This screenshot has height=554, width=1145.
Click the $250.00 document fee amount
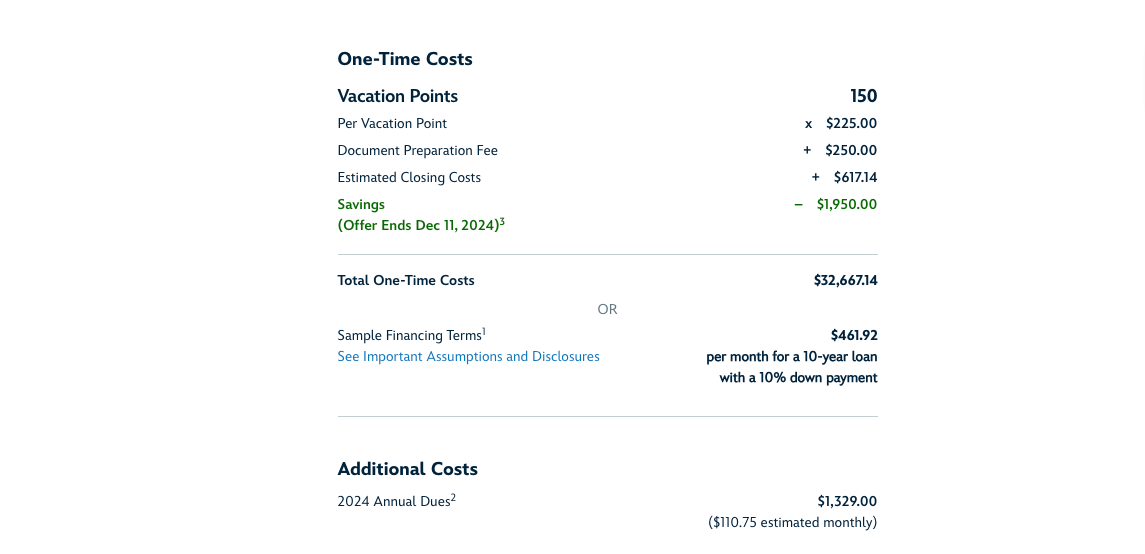pos(851,151)
